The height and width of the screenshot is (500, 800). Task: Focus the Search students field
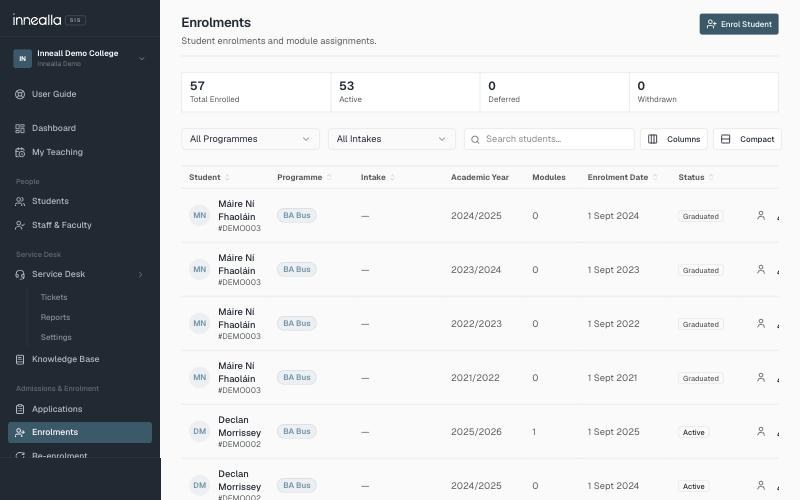[x=549, y=139]
